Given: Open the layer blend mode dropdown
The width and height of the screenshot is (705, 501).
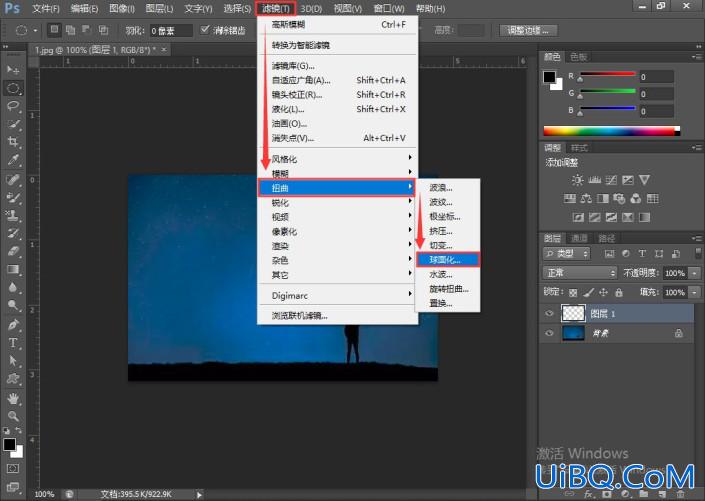Looking at the screenshot, I should (x=580, y=273).
